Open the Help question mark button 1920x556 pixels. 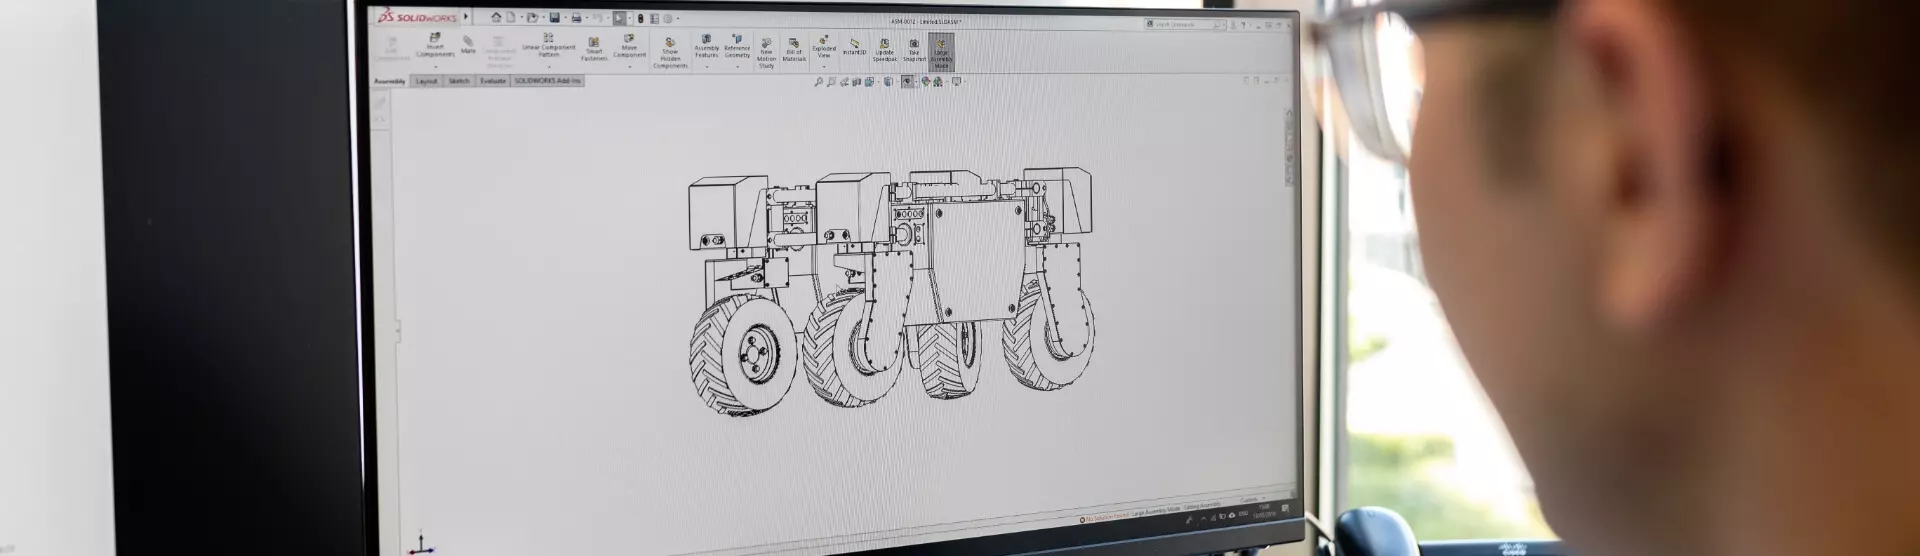(1243, 25)
